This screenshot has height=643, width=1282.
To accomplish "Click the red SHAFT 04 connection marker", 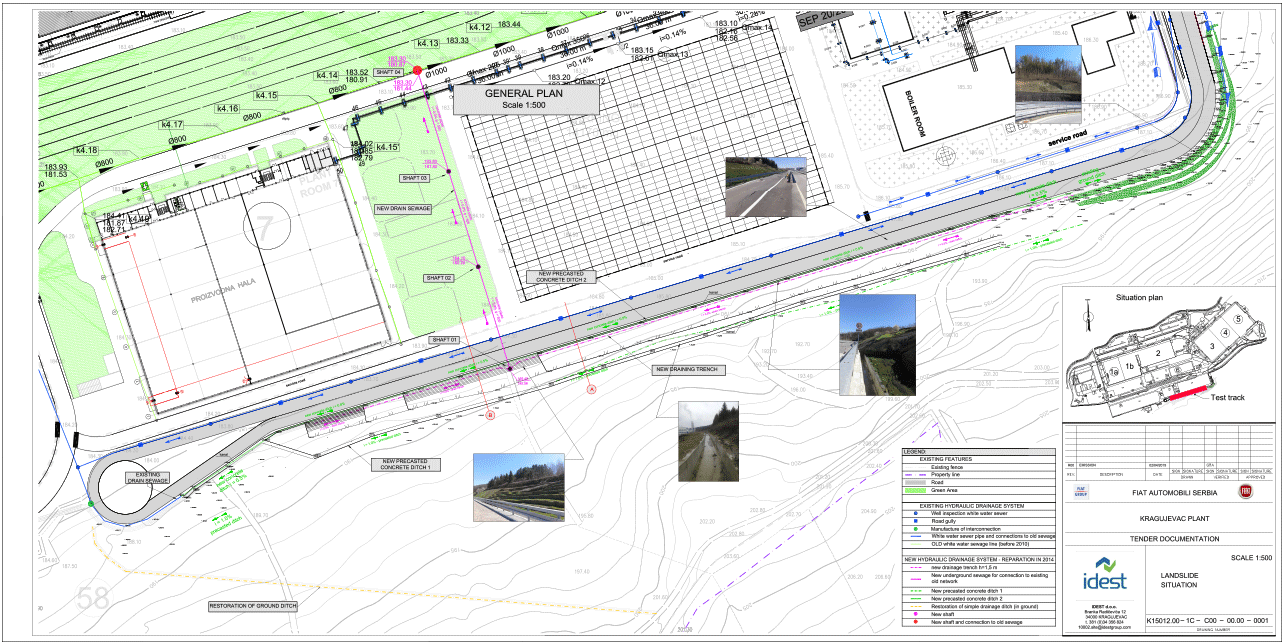I will (418, 72).
